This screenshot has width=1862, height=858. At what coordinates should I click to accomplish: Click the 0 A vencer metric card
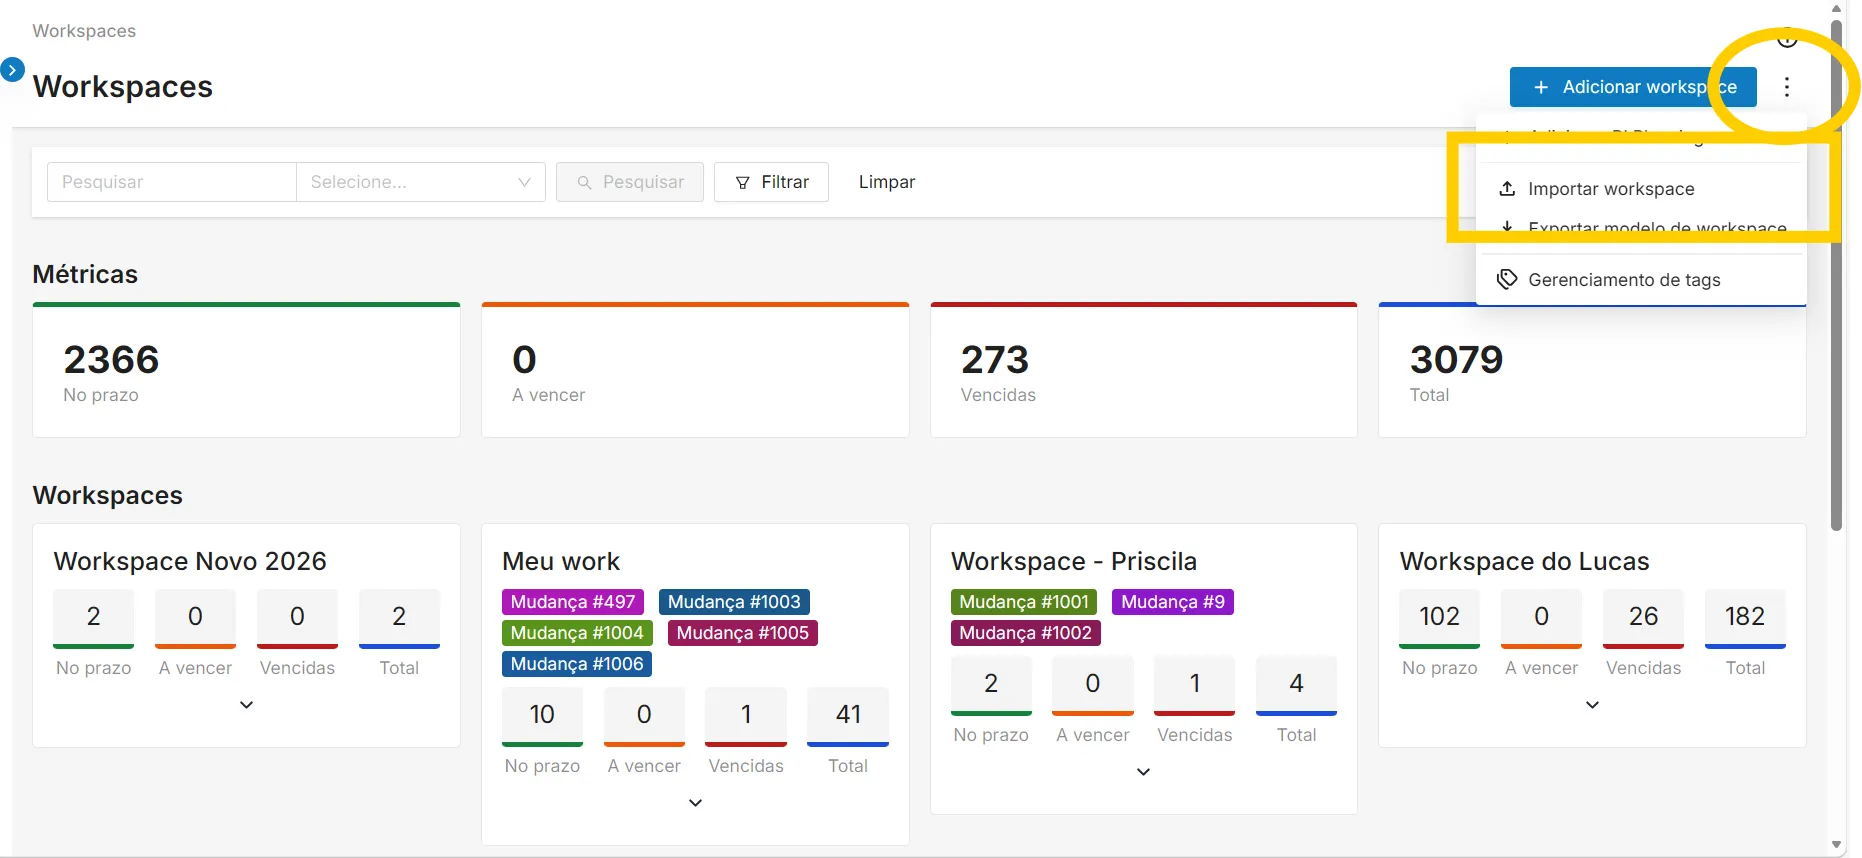(695, 370)
